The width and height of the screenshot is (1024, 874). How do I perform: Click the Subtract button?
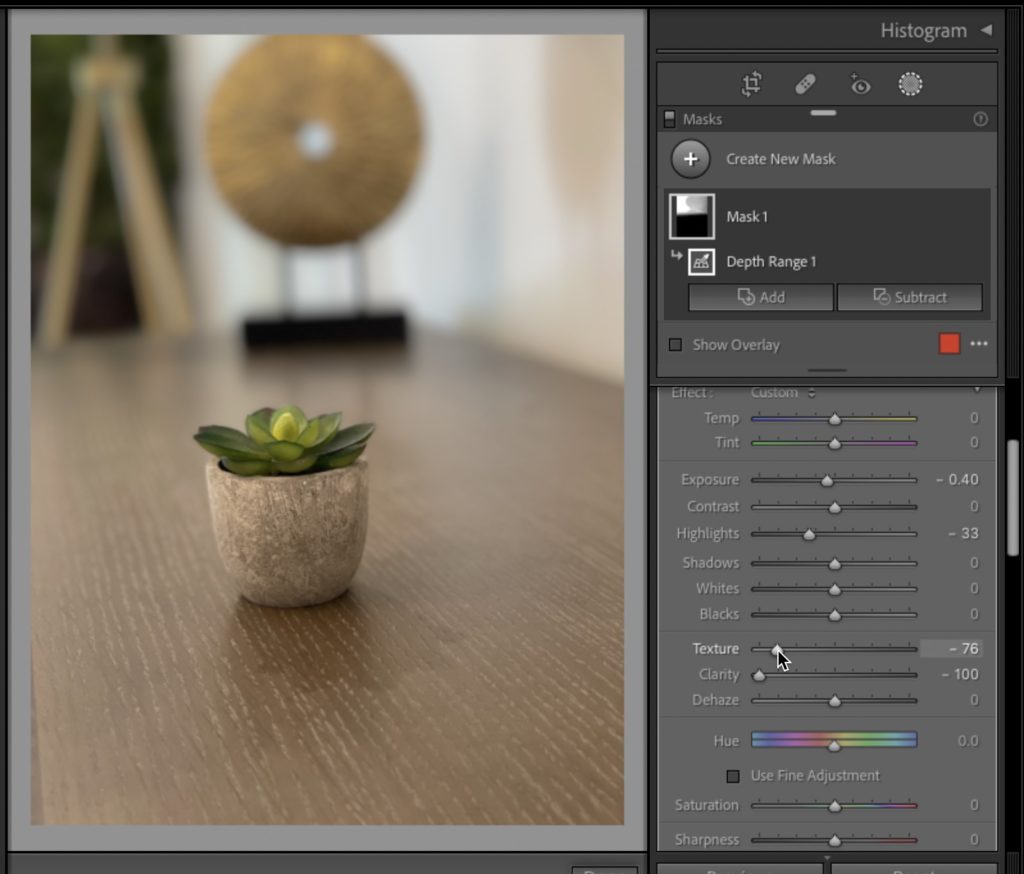click(x=910, y=297)
